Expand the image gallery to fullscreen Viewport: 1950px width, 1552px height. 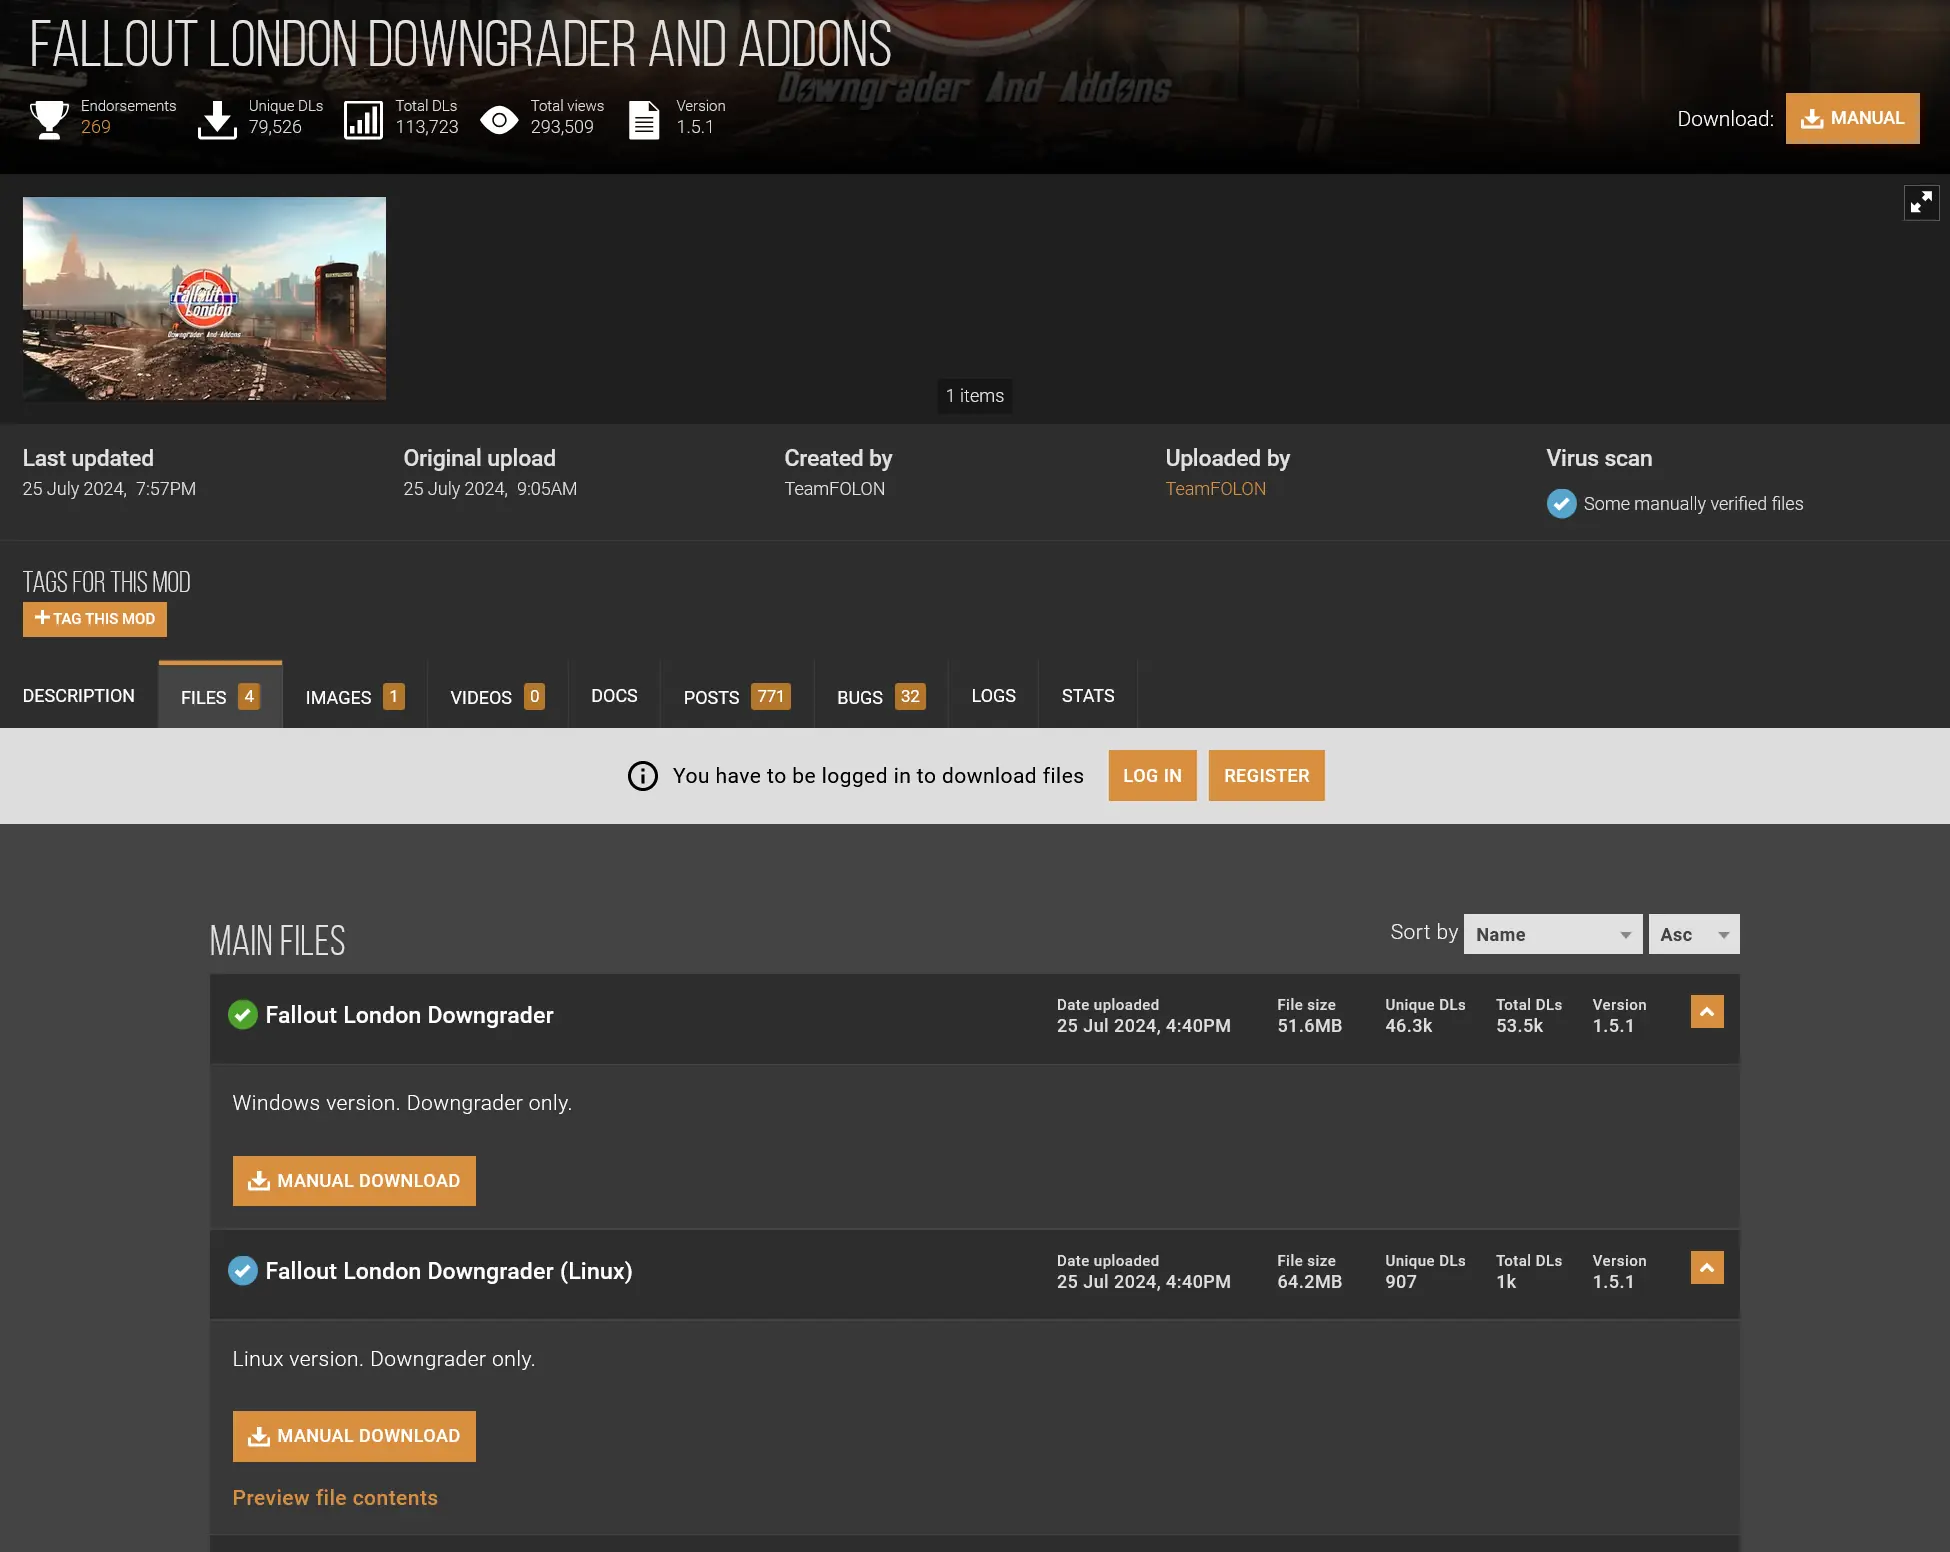click(1921, 203)
